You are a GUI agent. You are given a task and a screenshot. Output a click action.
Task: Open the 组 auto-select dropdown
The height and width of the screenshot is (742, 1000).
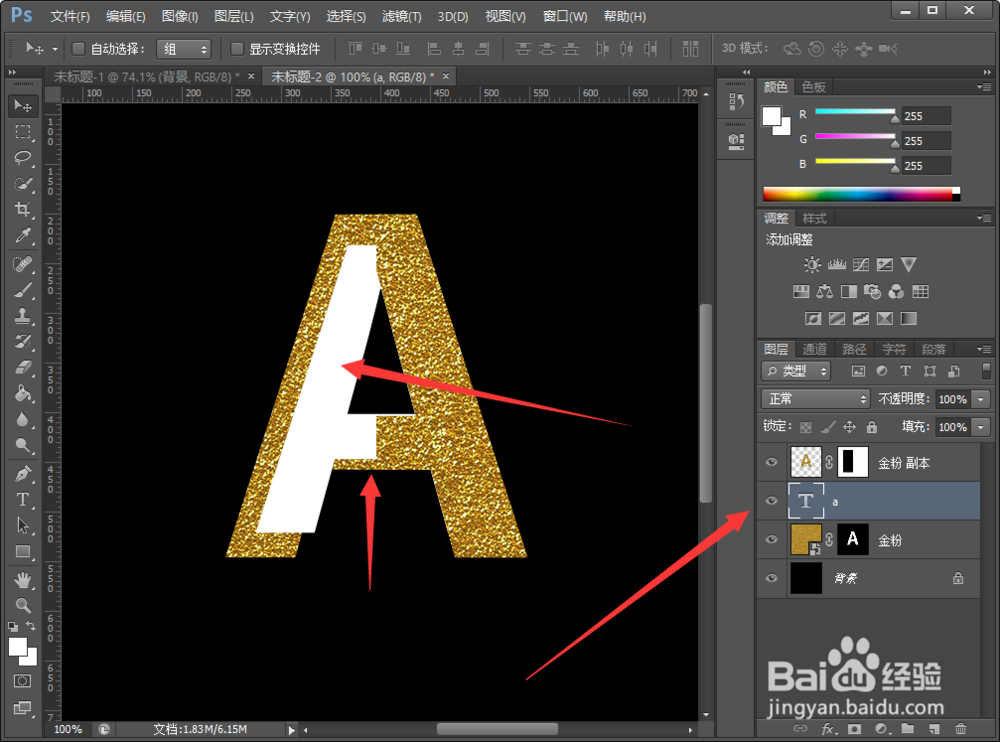coord(184,48)
